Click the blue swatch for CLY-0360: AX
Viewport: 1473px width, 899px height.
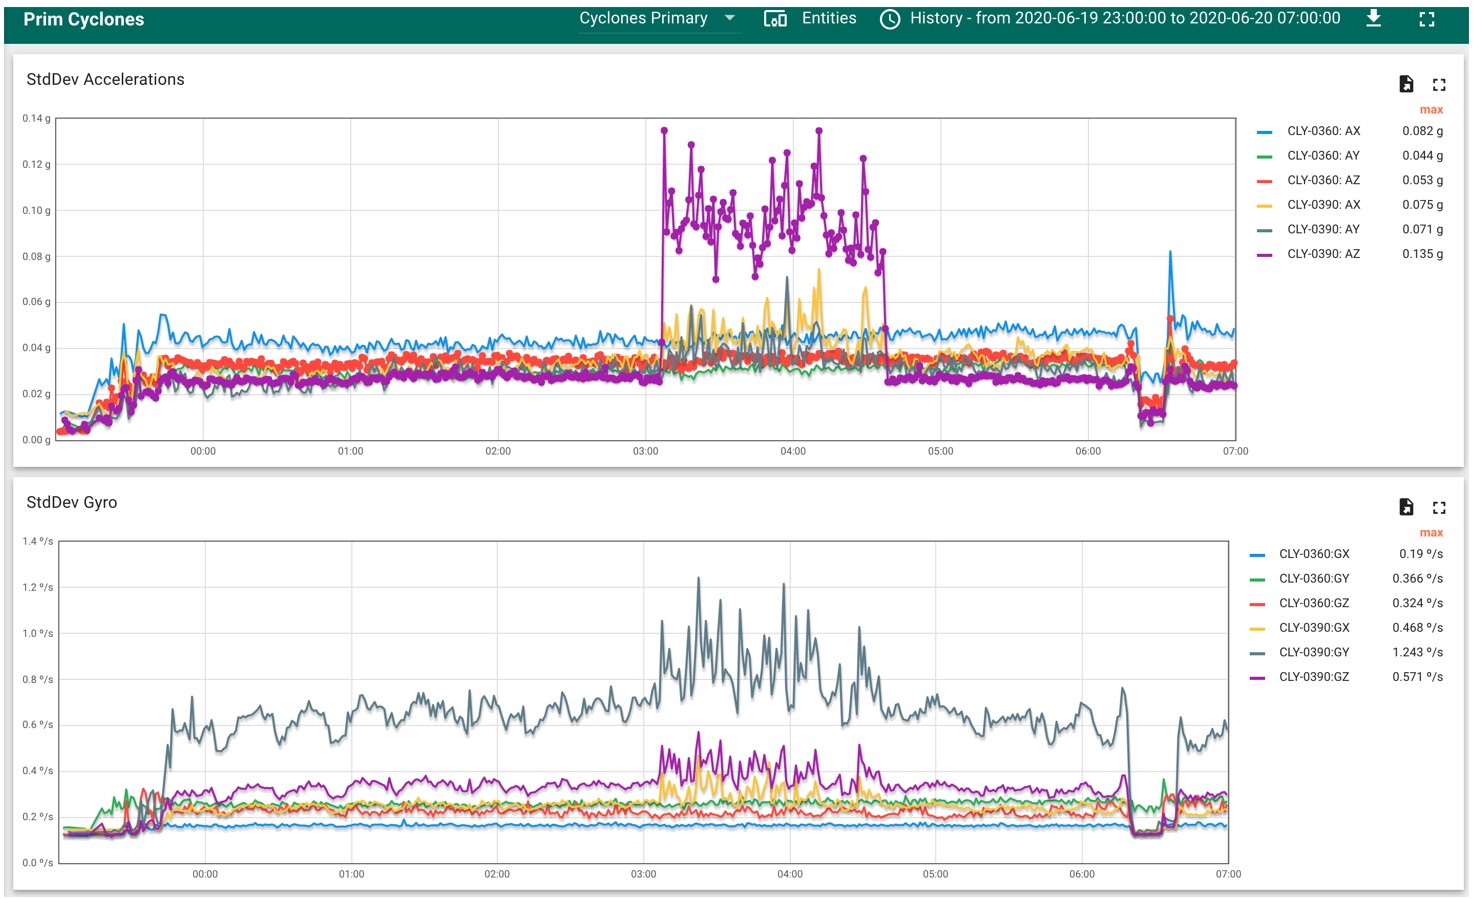coord(1265,132)
